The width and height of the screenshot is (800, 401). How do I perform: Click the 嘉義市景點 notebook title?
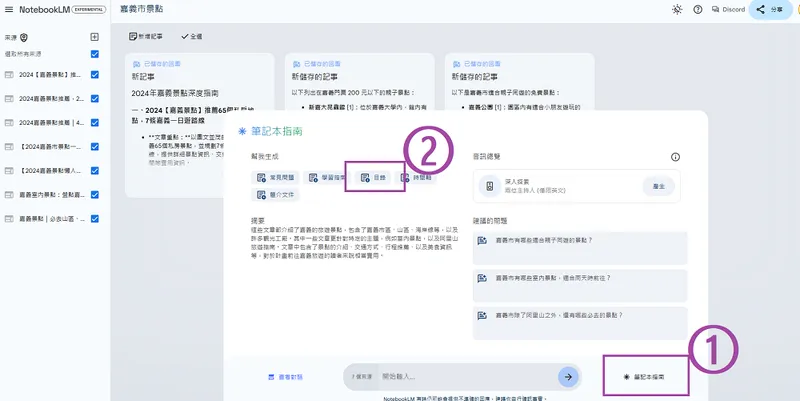coord(142,9)
